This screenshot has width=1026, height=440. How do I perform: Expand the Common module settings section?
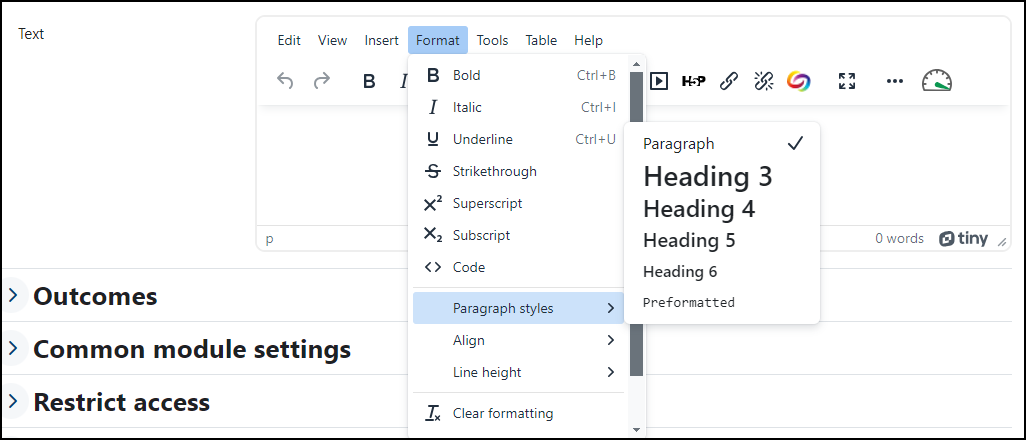pyautogui.click(x=12, y=348)
